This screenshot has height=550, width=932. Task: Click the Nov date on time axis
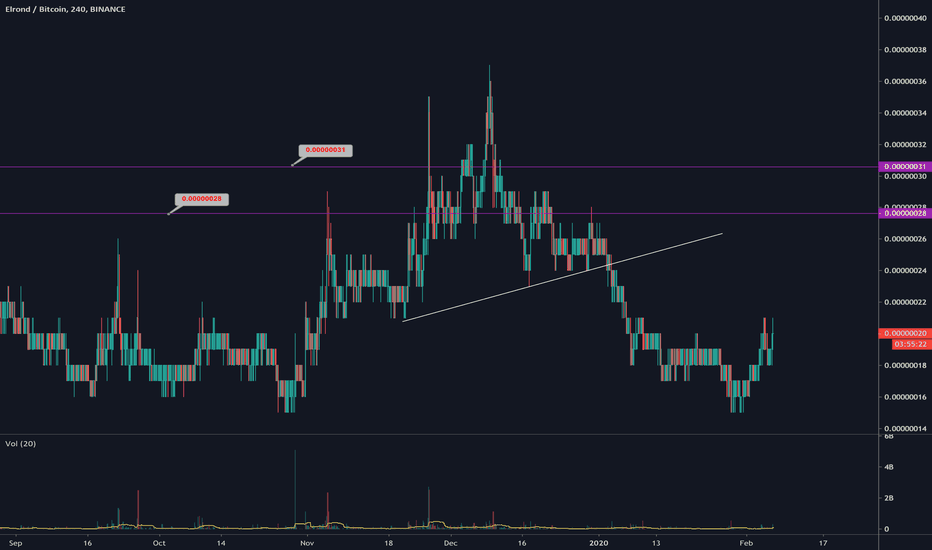coord(307,543)
